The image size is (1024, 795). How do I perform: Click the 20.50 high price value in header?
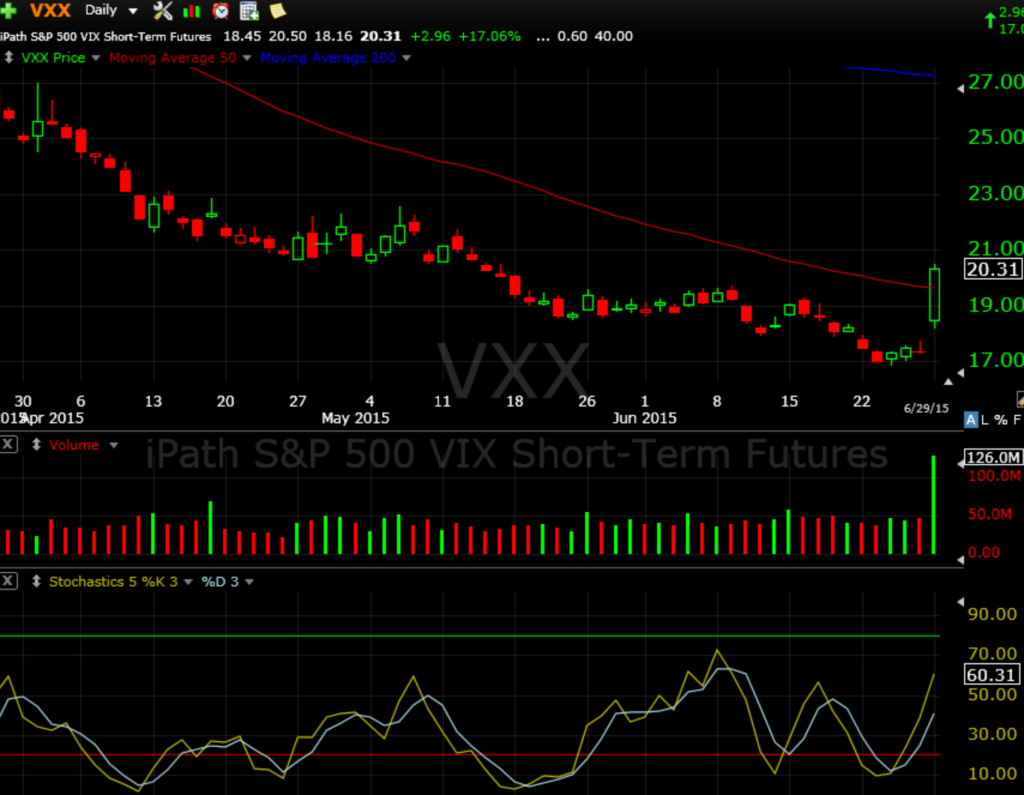(287, 37)
